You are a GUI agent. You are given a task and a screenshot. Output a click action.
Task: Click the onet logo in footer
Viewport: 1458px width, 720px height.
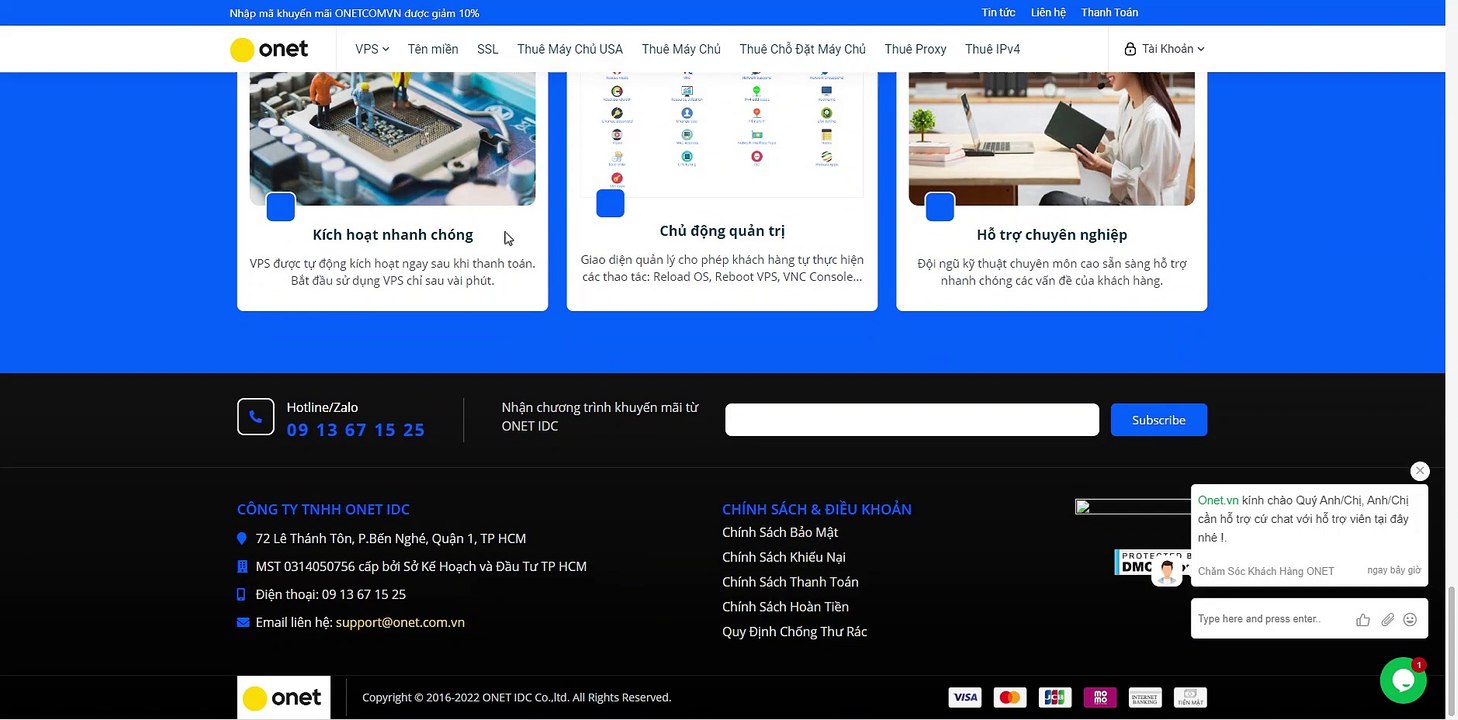click(x=284, y=697)
